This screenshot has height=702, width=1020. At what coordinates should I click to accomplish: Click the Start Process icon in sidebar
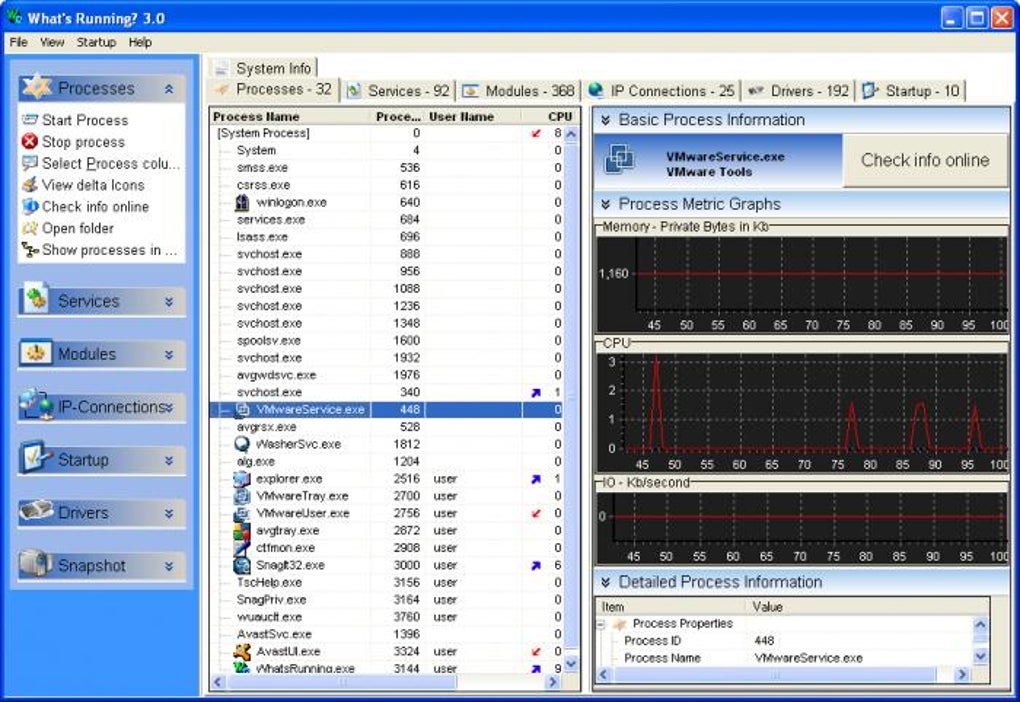(29, 120)
